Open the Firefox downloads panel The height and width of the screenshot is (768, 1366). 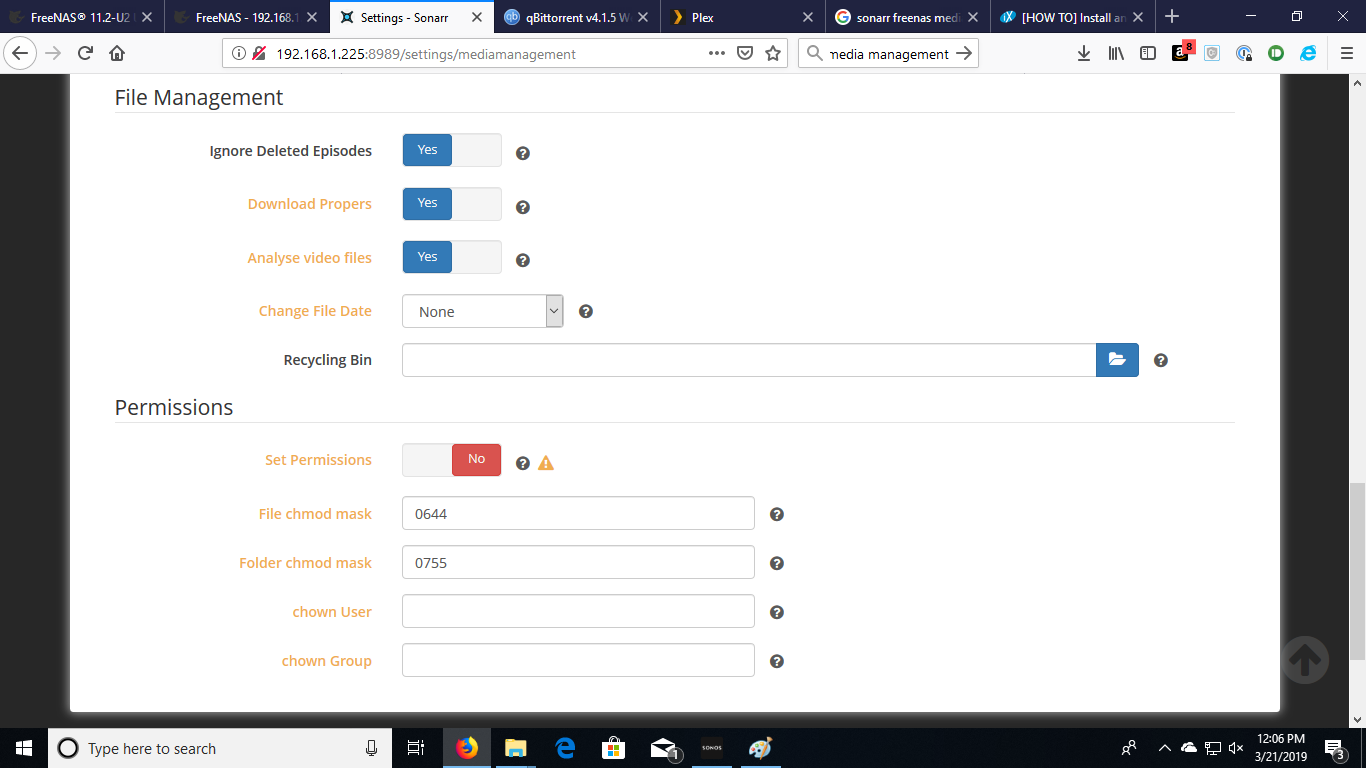coord(1084,54)
